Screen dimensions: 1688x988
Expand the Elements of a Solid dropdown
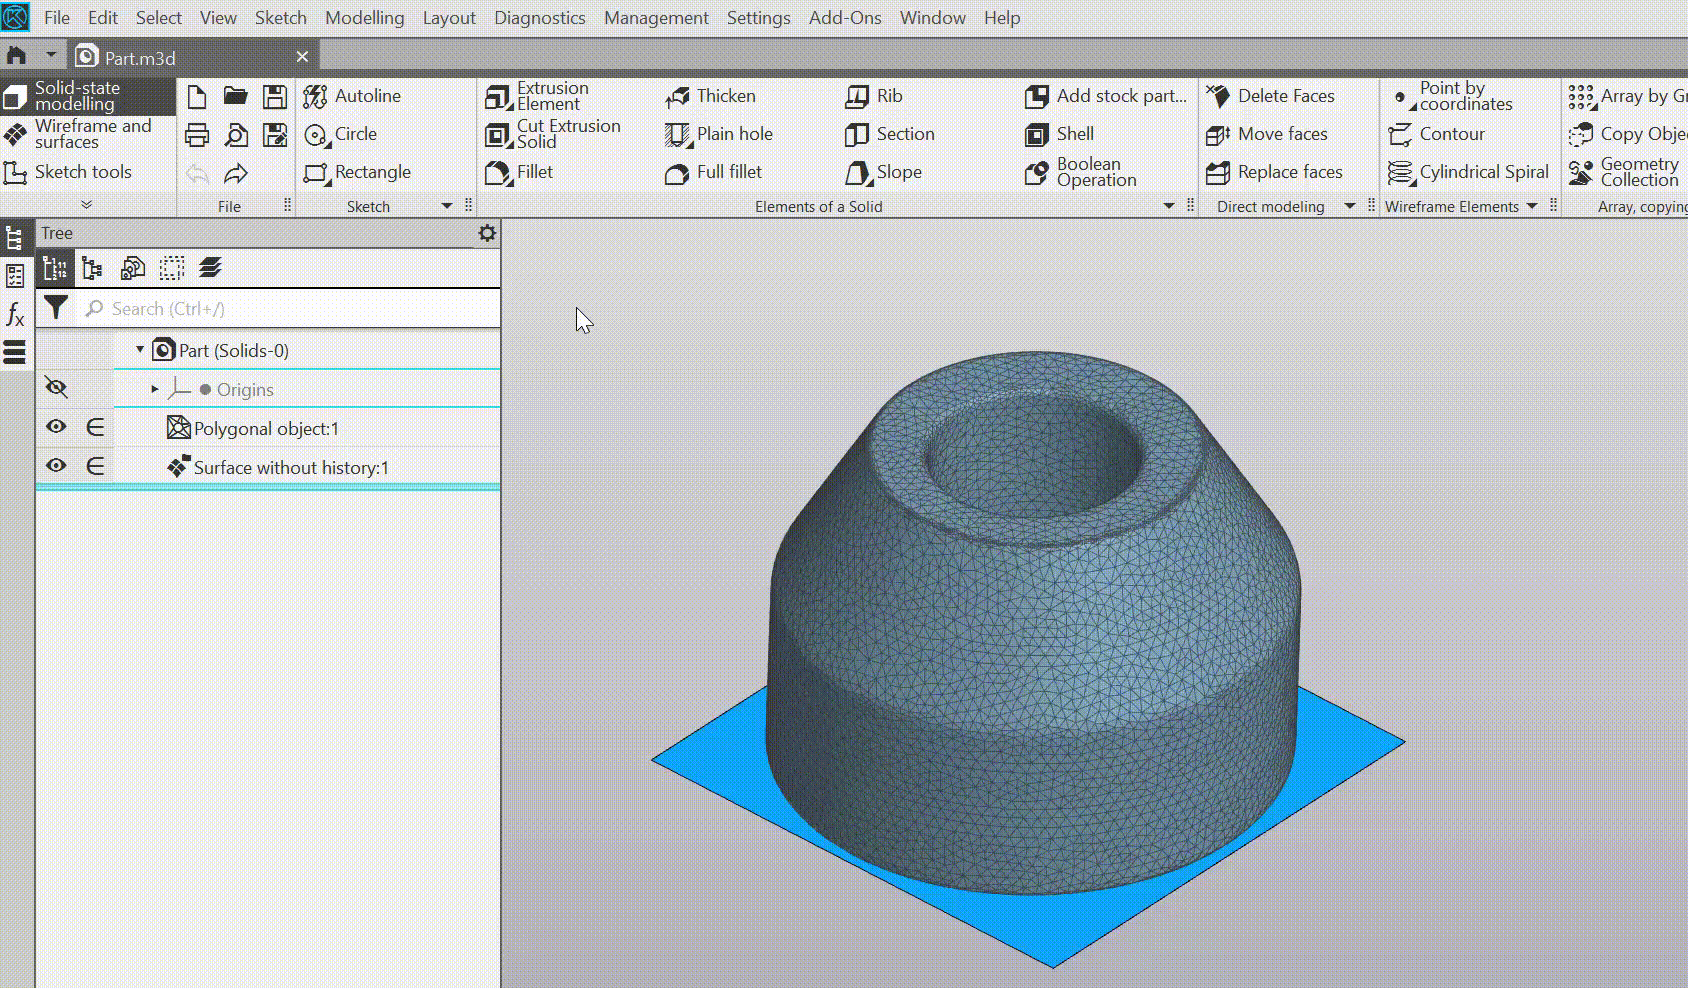coord(1168,206)
